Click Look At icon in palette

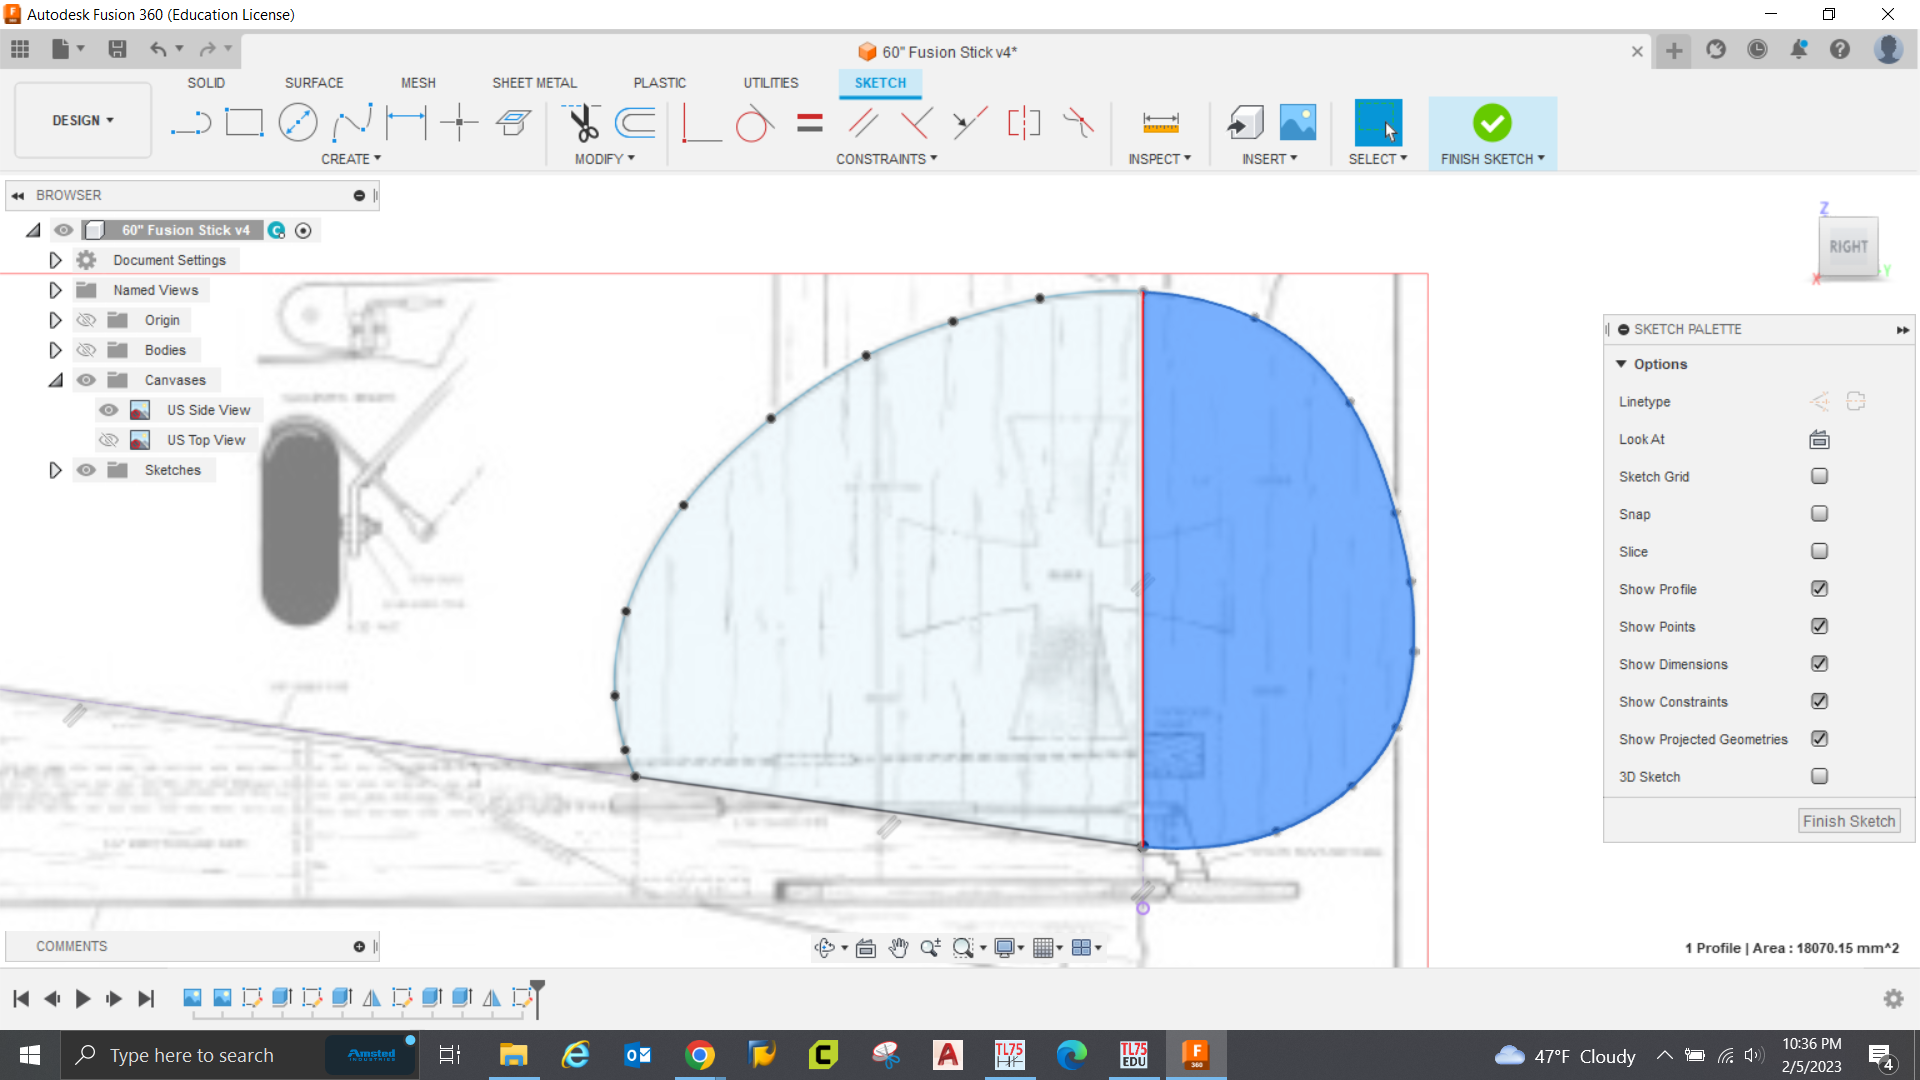click(x=1819, y=439)
